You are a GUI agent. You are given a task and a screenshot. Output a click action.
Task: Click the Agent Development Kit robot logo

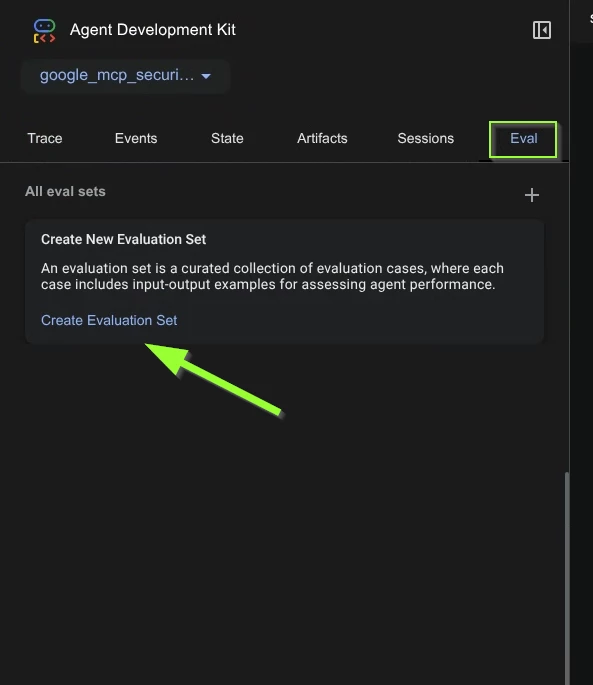pos(45,31)
